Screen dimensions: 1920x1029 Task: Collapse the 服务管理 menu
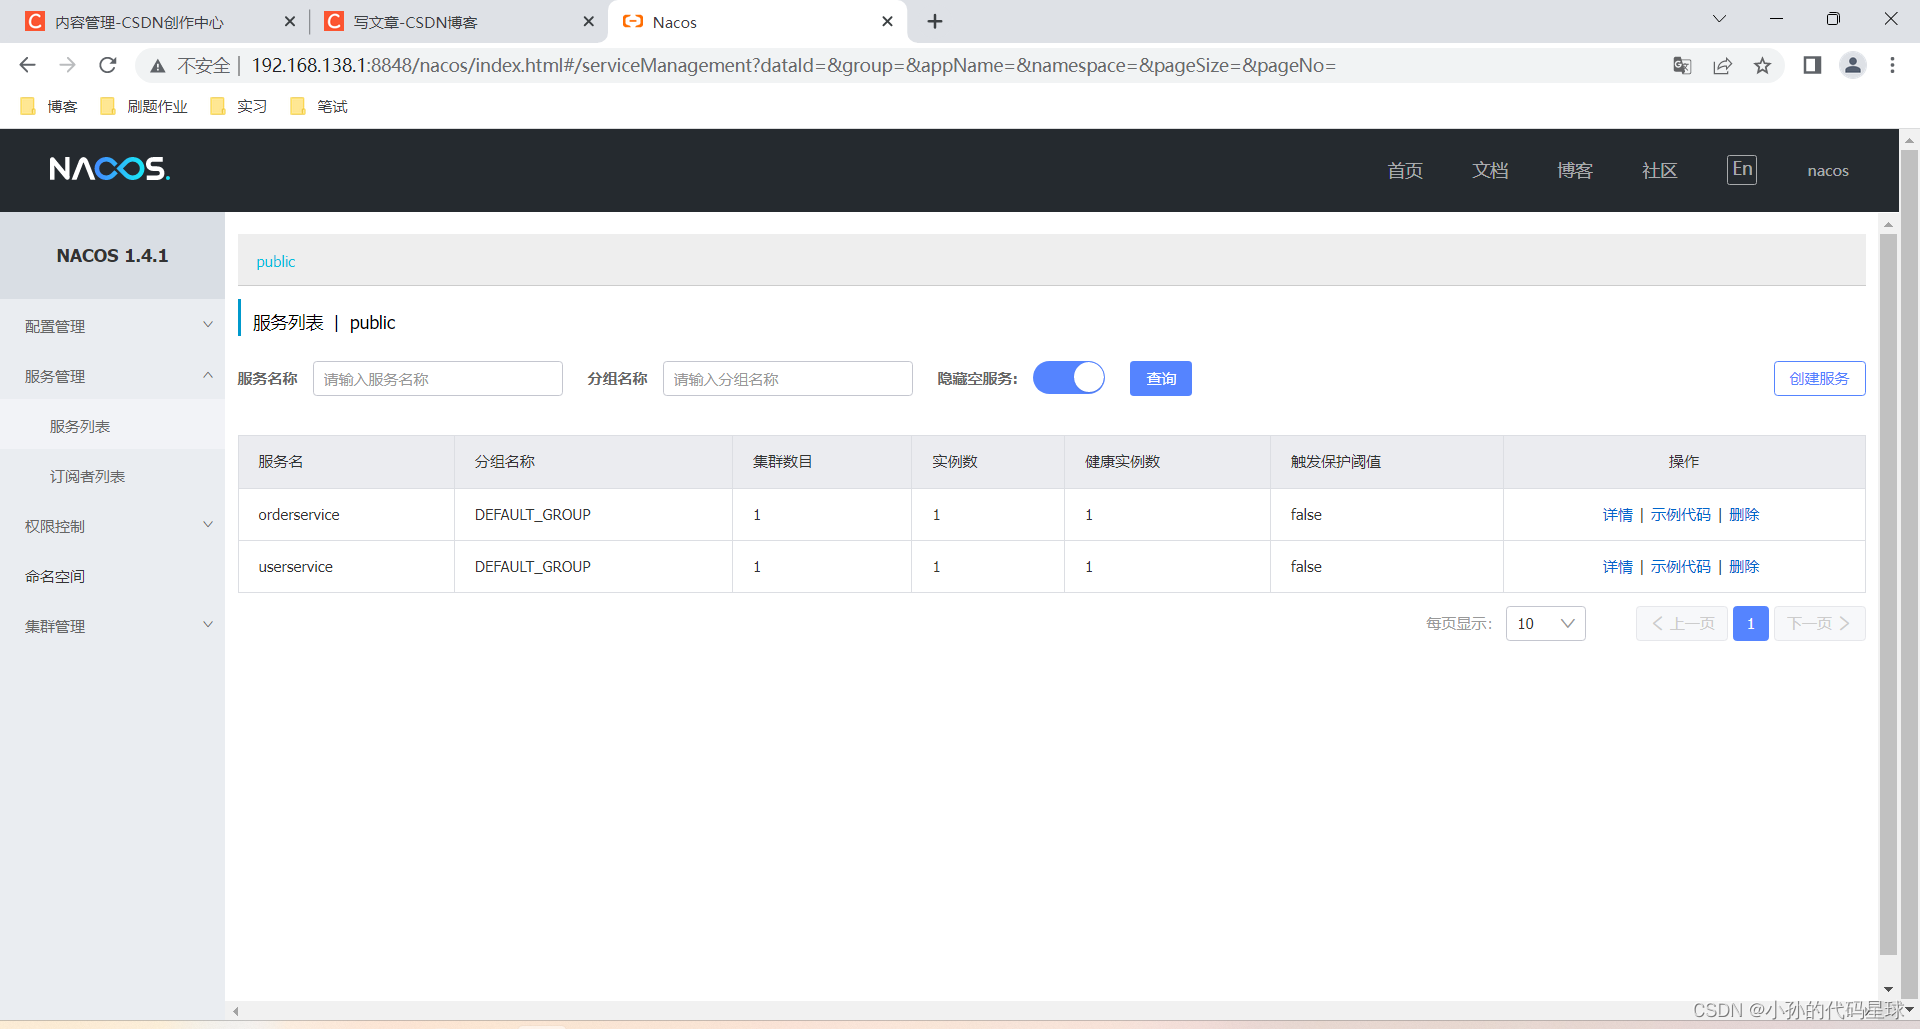[x=112, y=376]
